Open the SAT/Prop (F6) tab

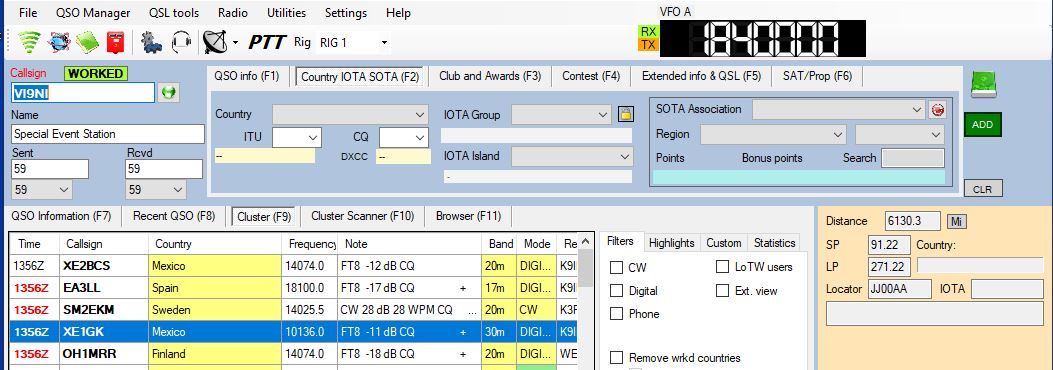coord(817,76)
